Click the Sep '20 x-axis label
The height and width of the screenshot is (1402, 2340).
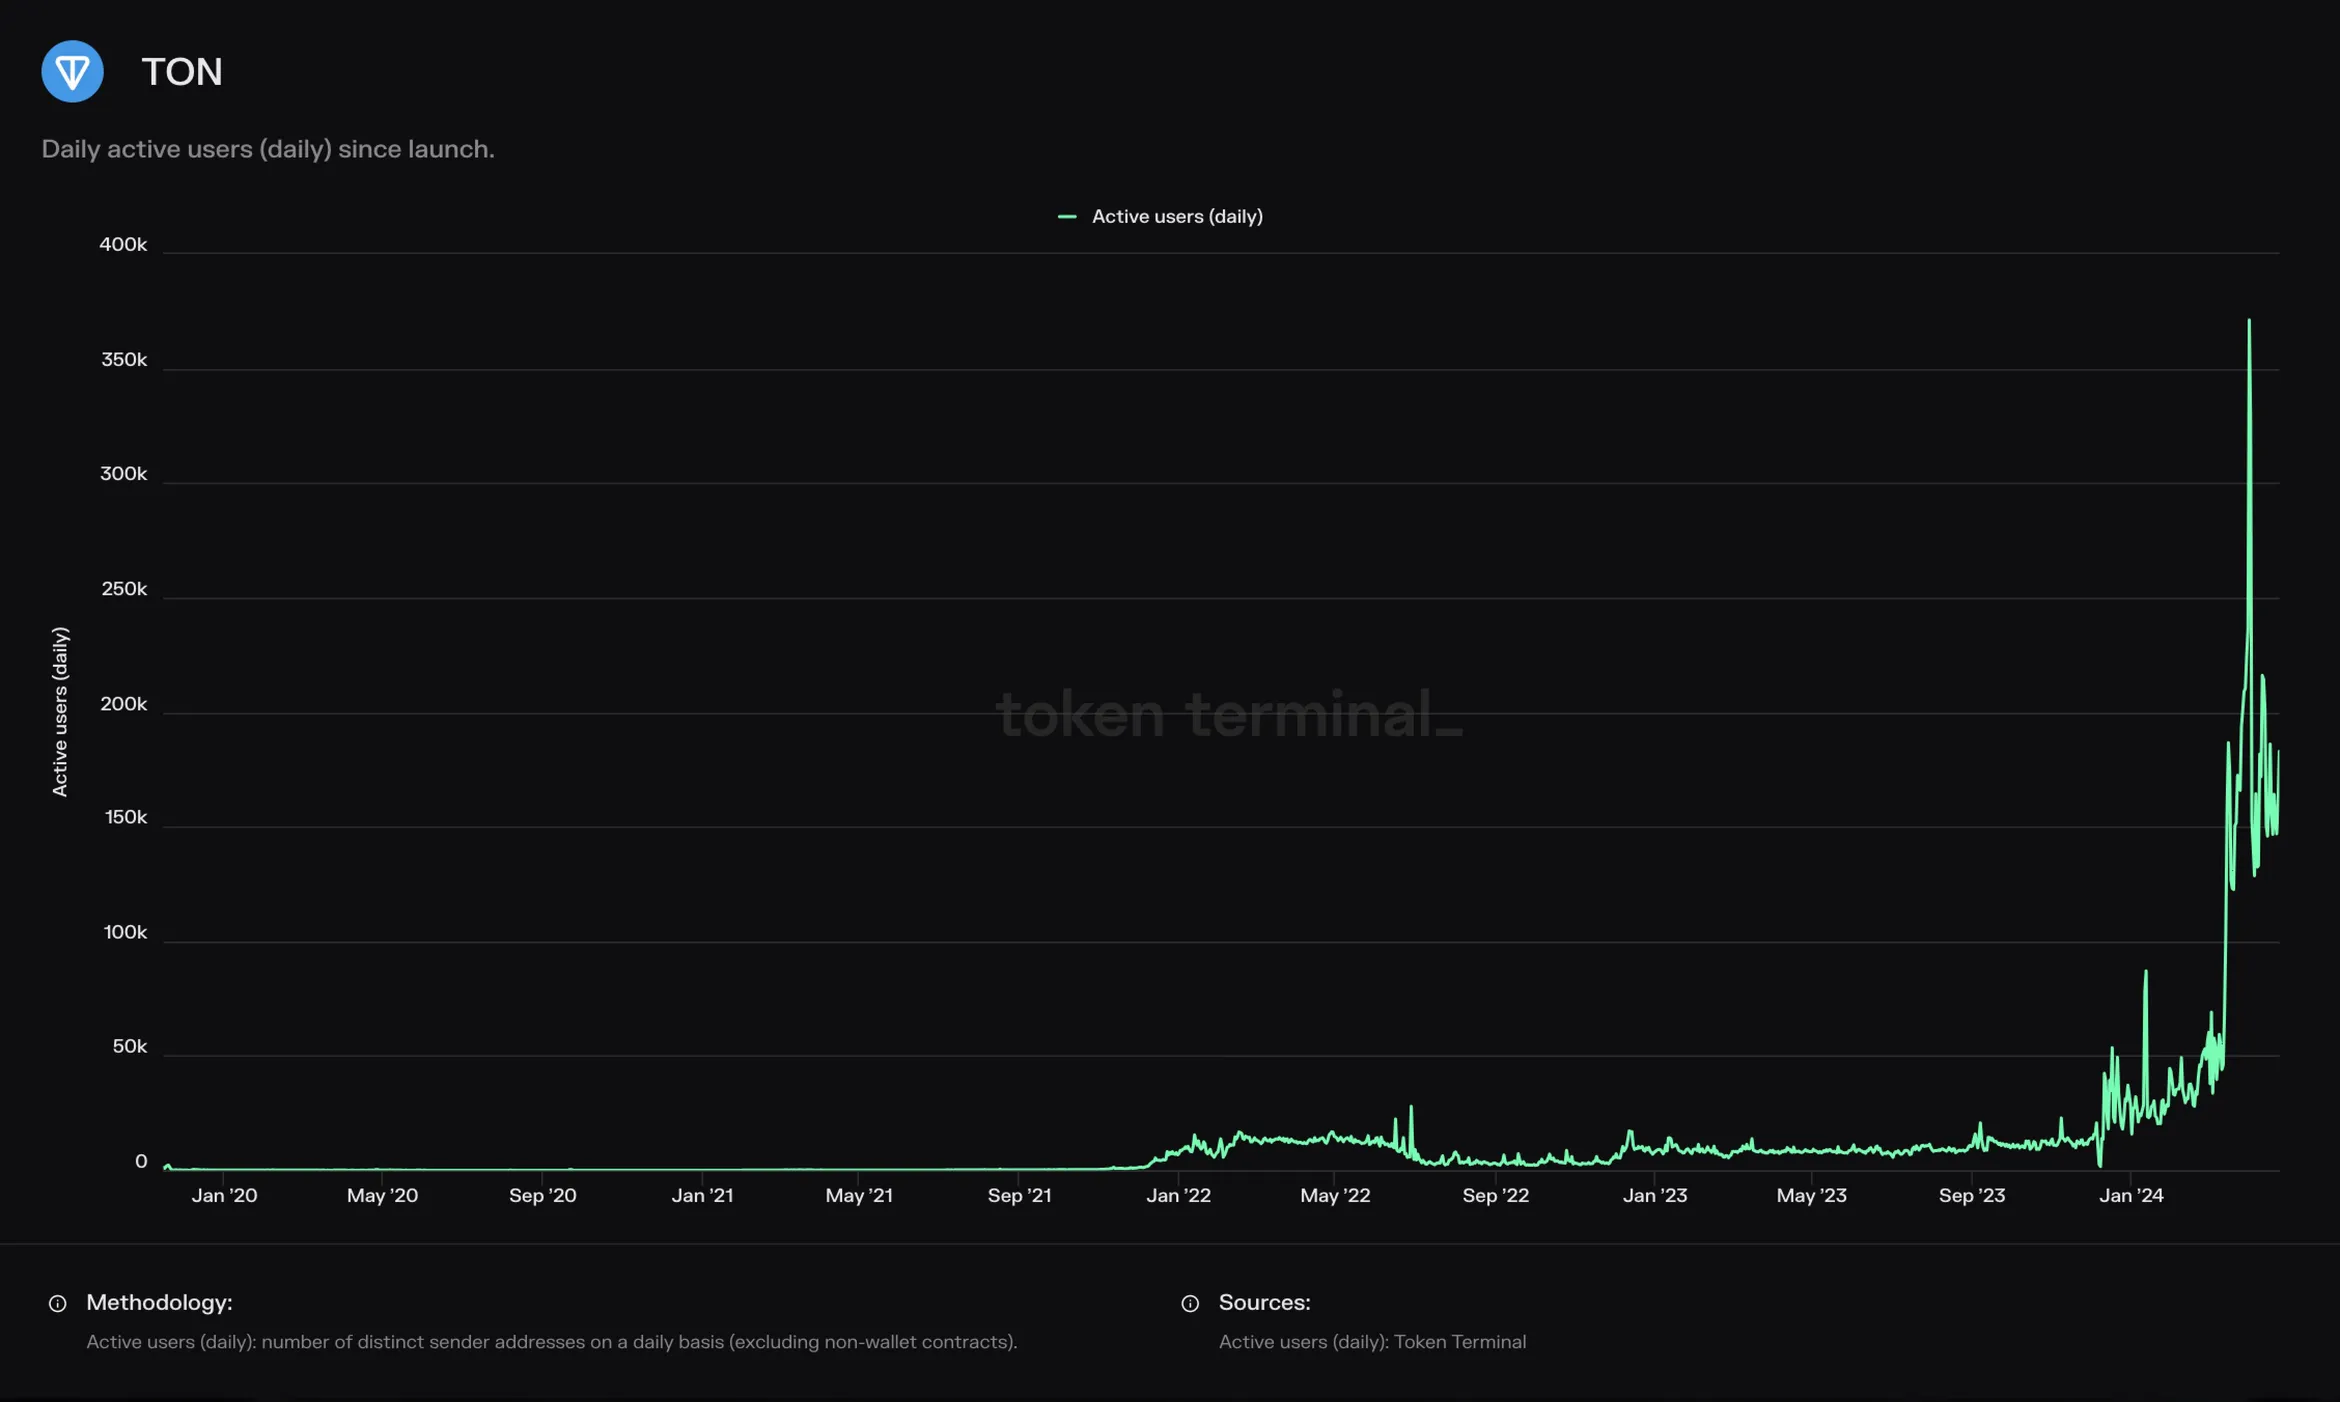pyautogui.click(x=542, y=1195)
